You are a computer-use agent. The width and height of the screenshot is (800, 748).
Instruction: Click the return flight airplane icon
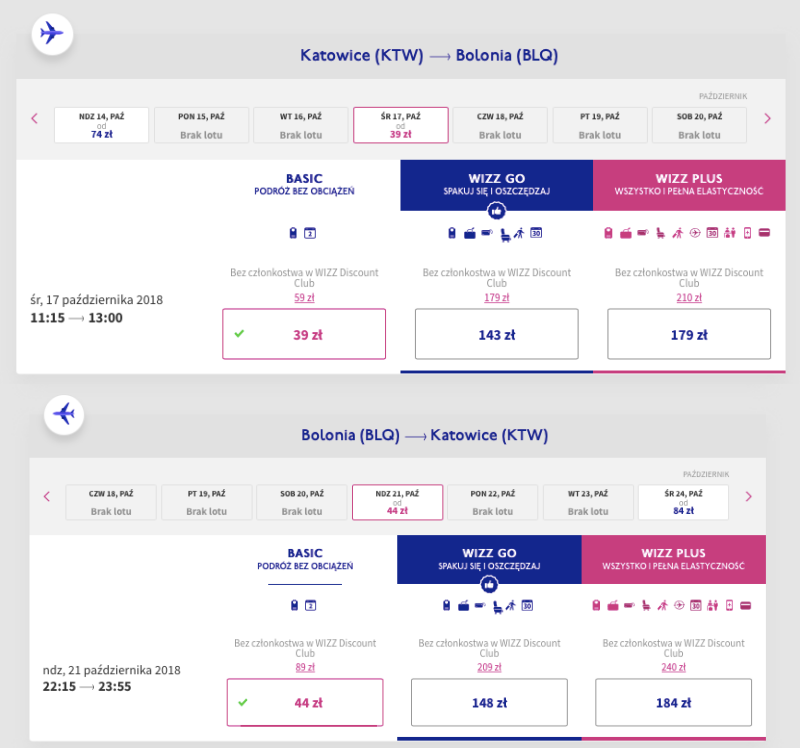pos(64,414)
